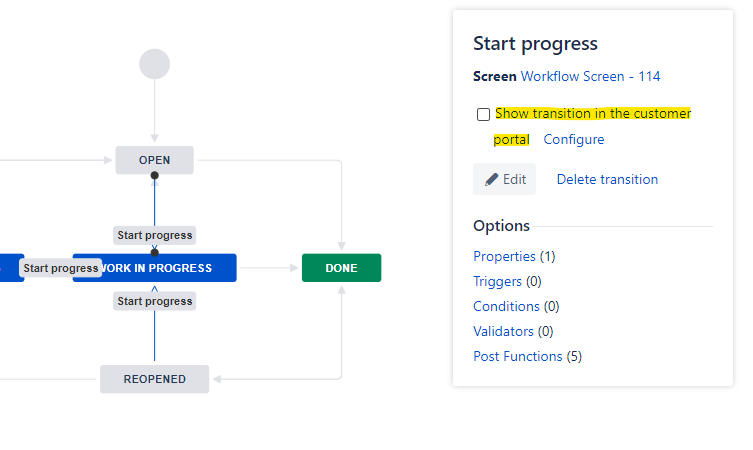Select Start progress label left of Work In Progress
This screenshot has height=450, width=753.
pos(60,268)
